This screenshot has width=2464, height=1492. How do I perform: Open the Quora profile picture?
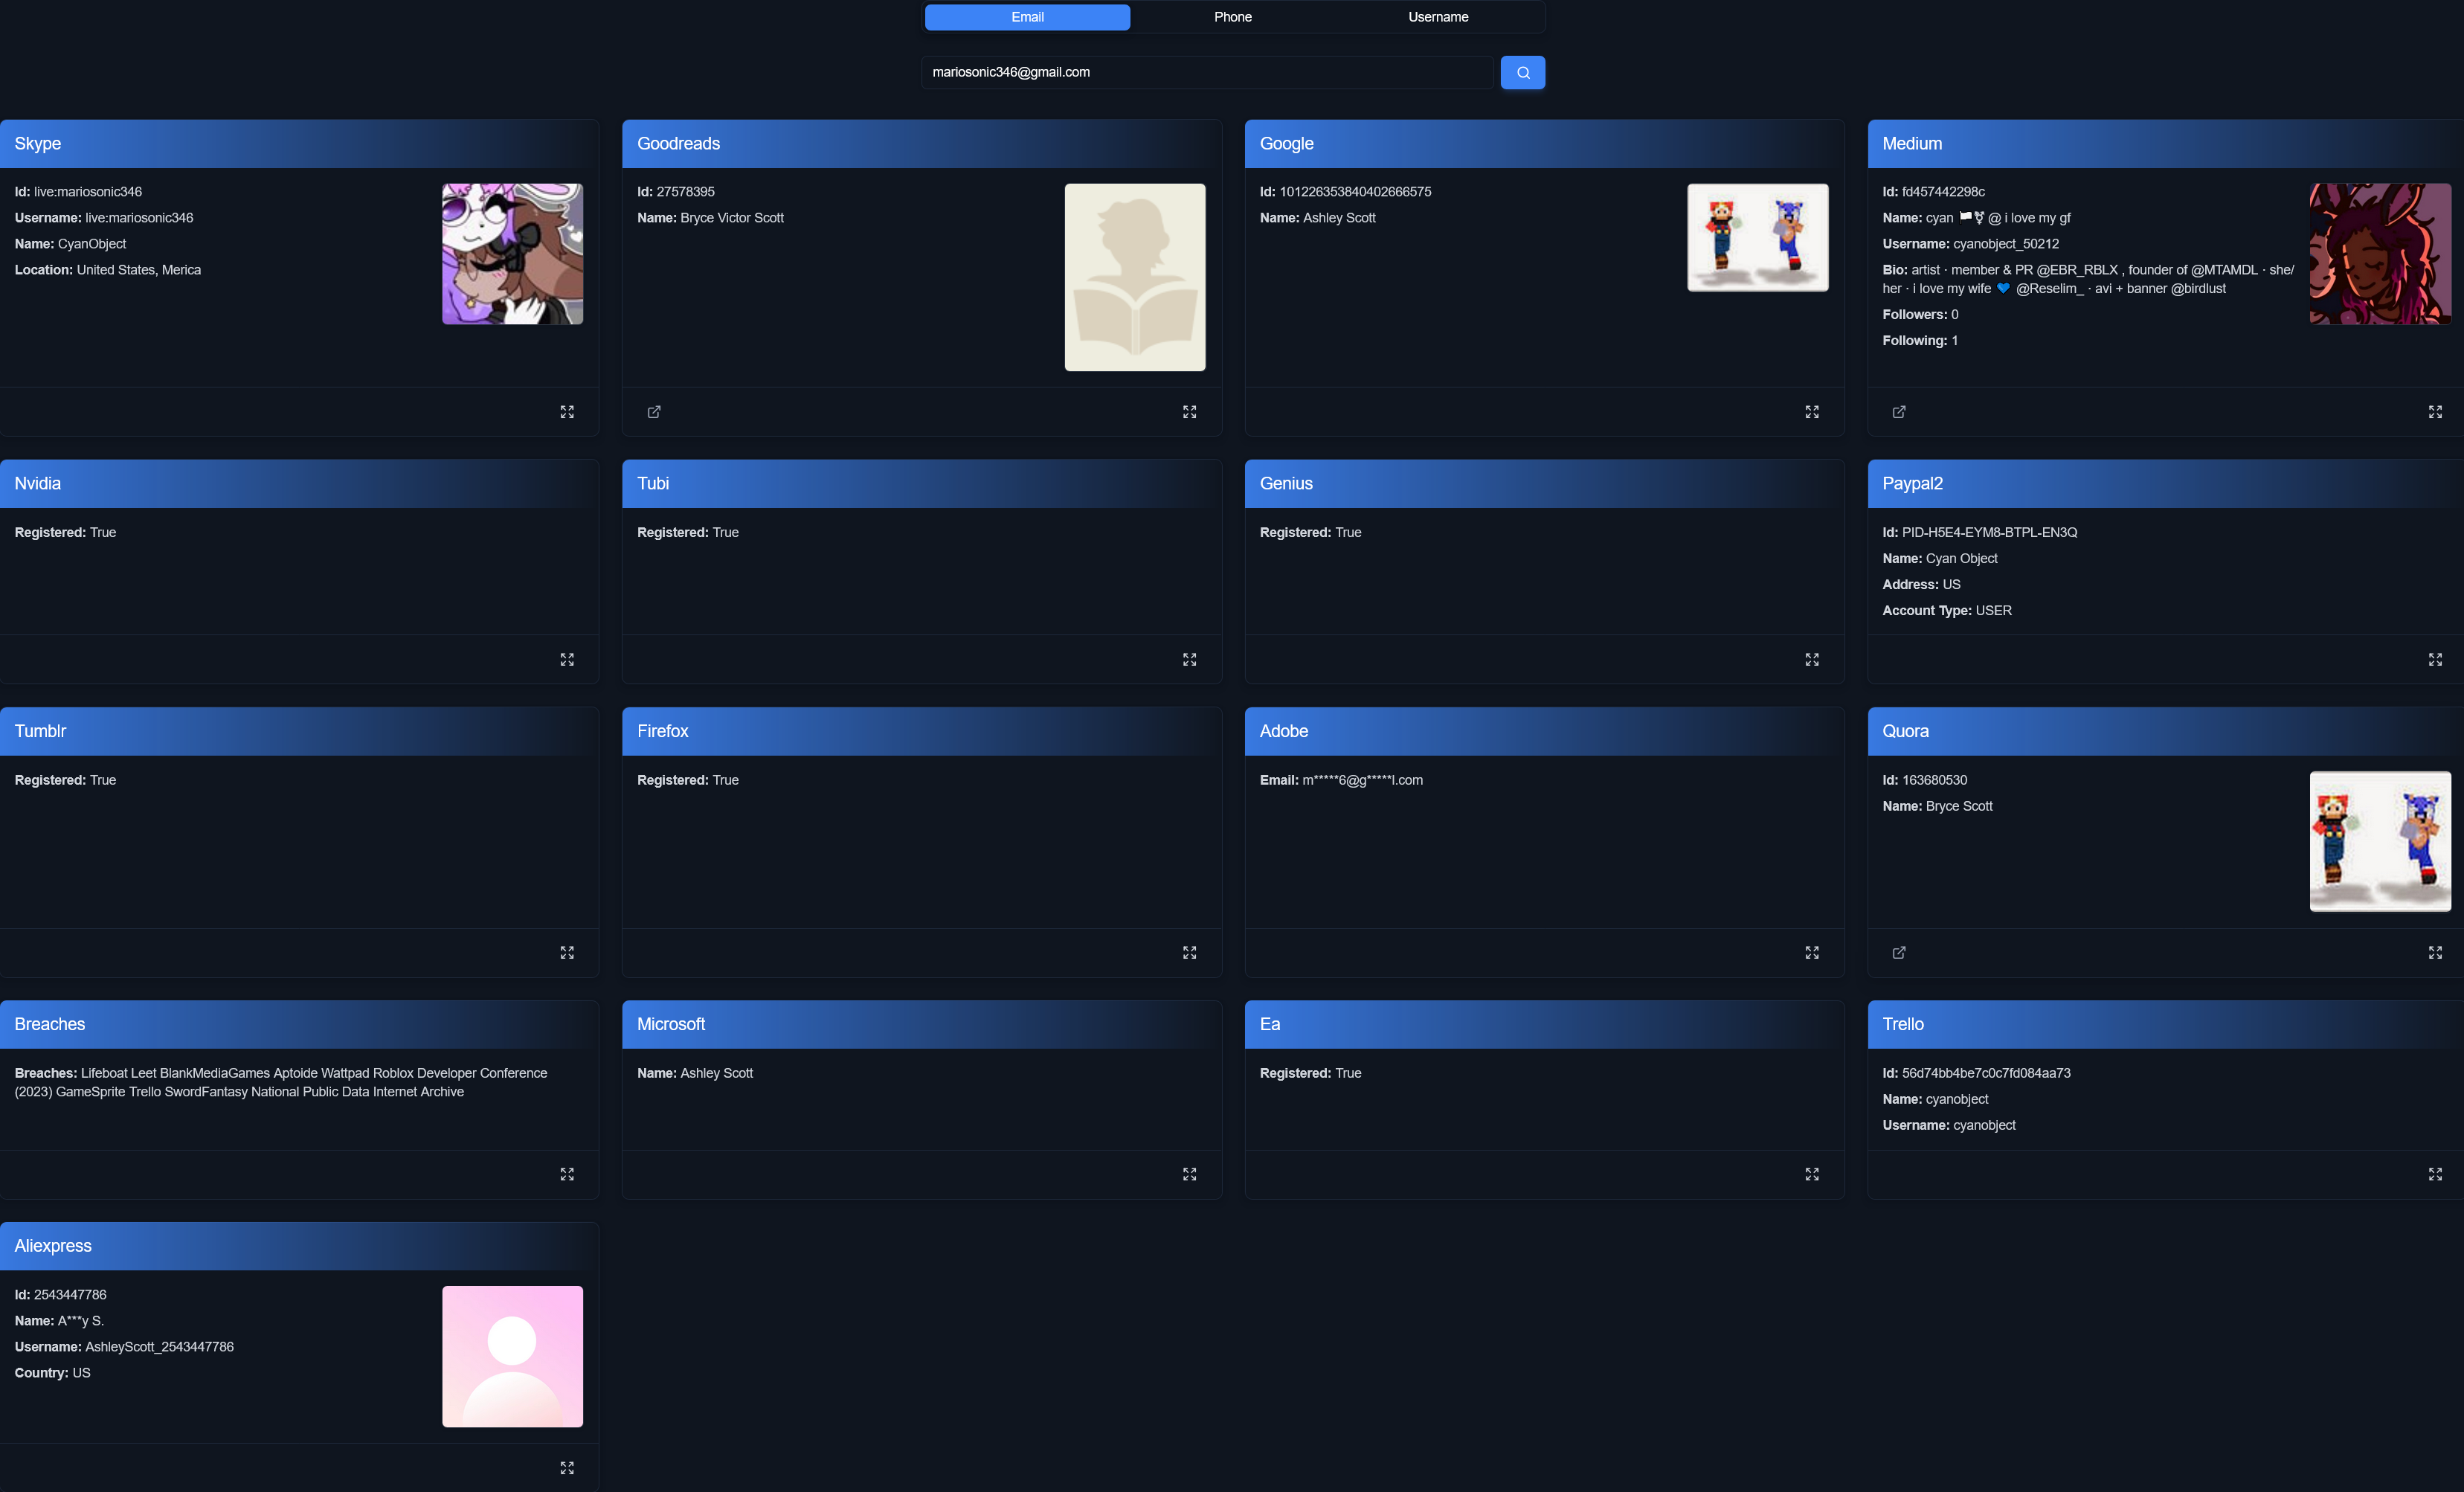click(2380, 841)
